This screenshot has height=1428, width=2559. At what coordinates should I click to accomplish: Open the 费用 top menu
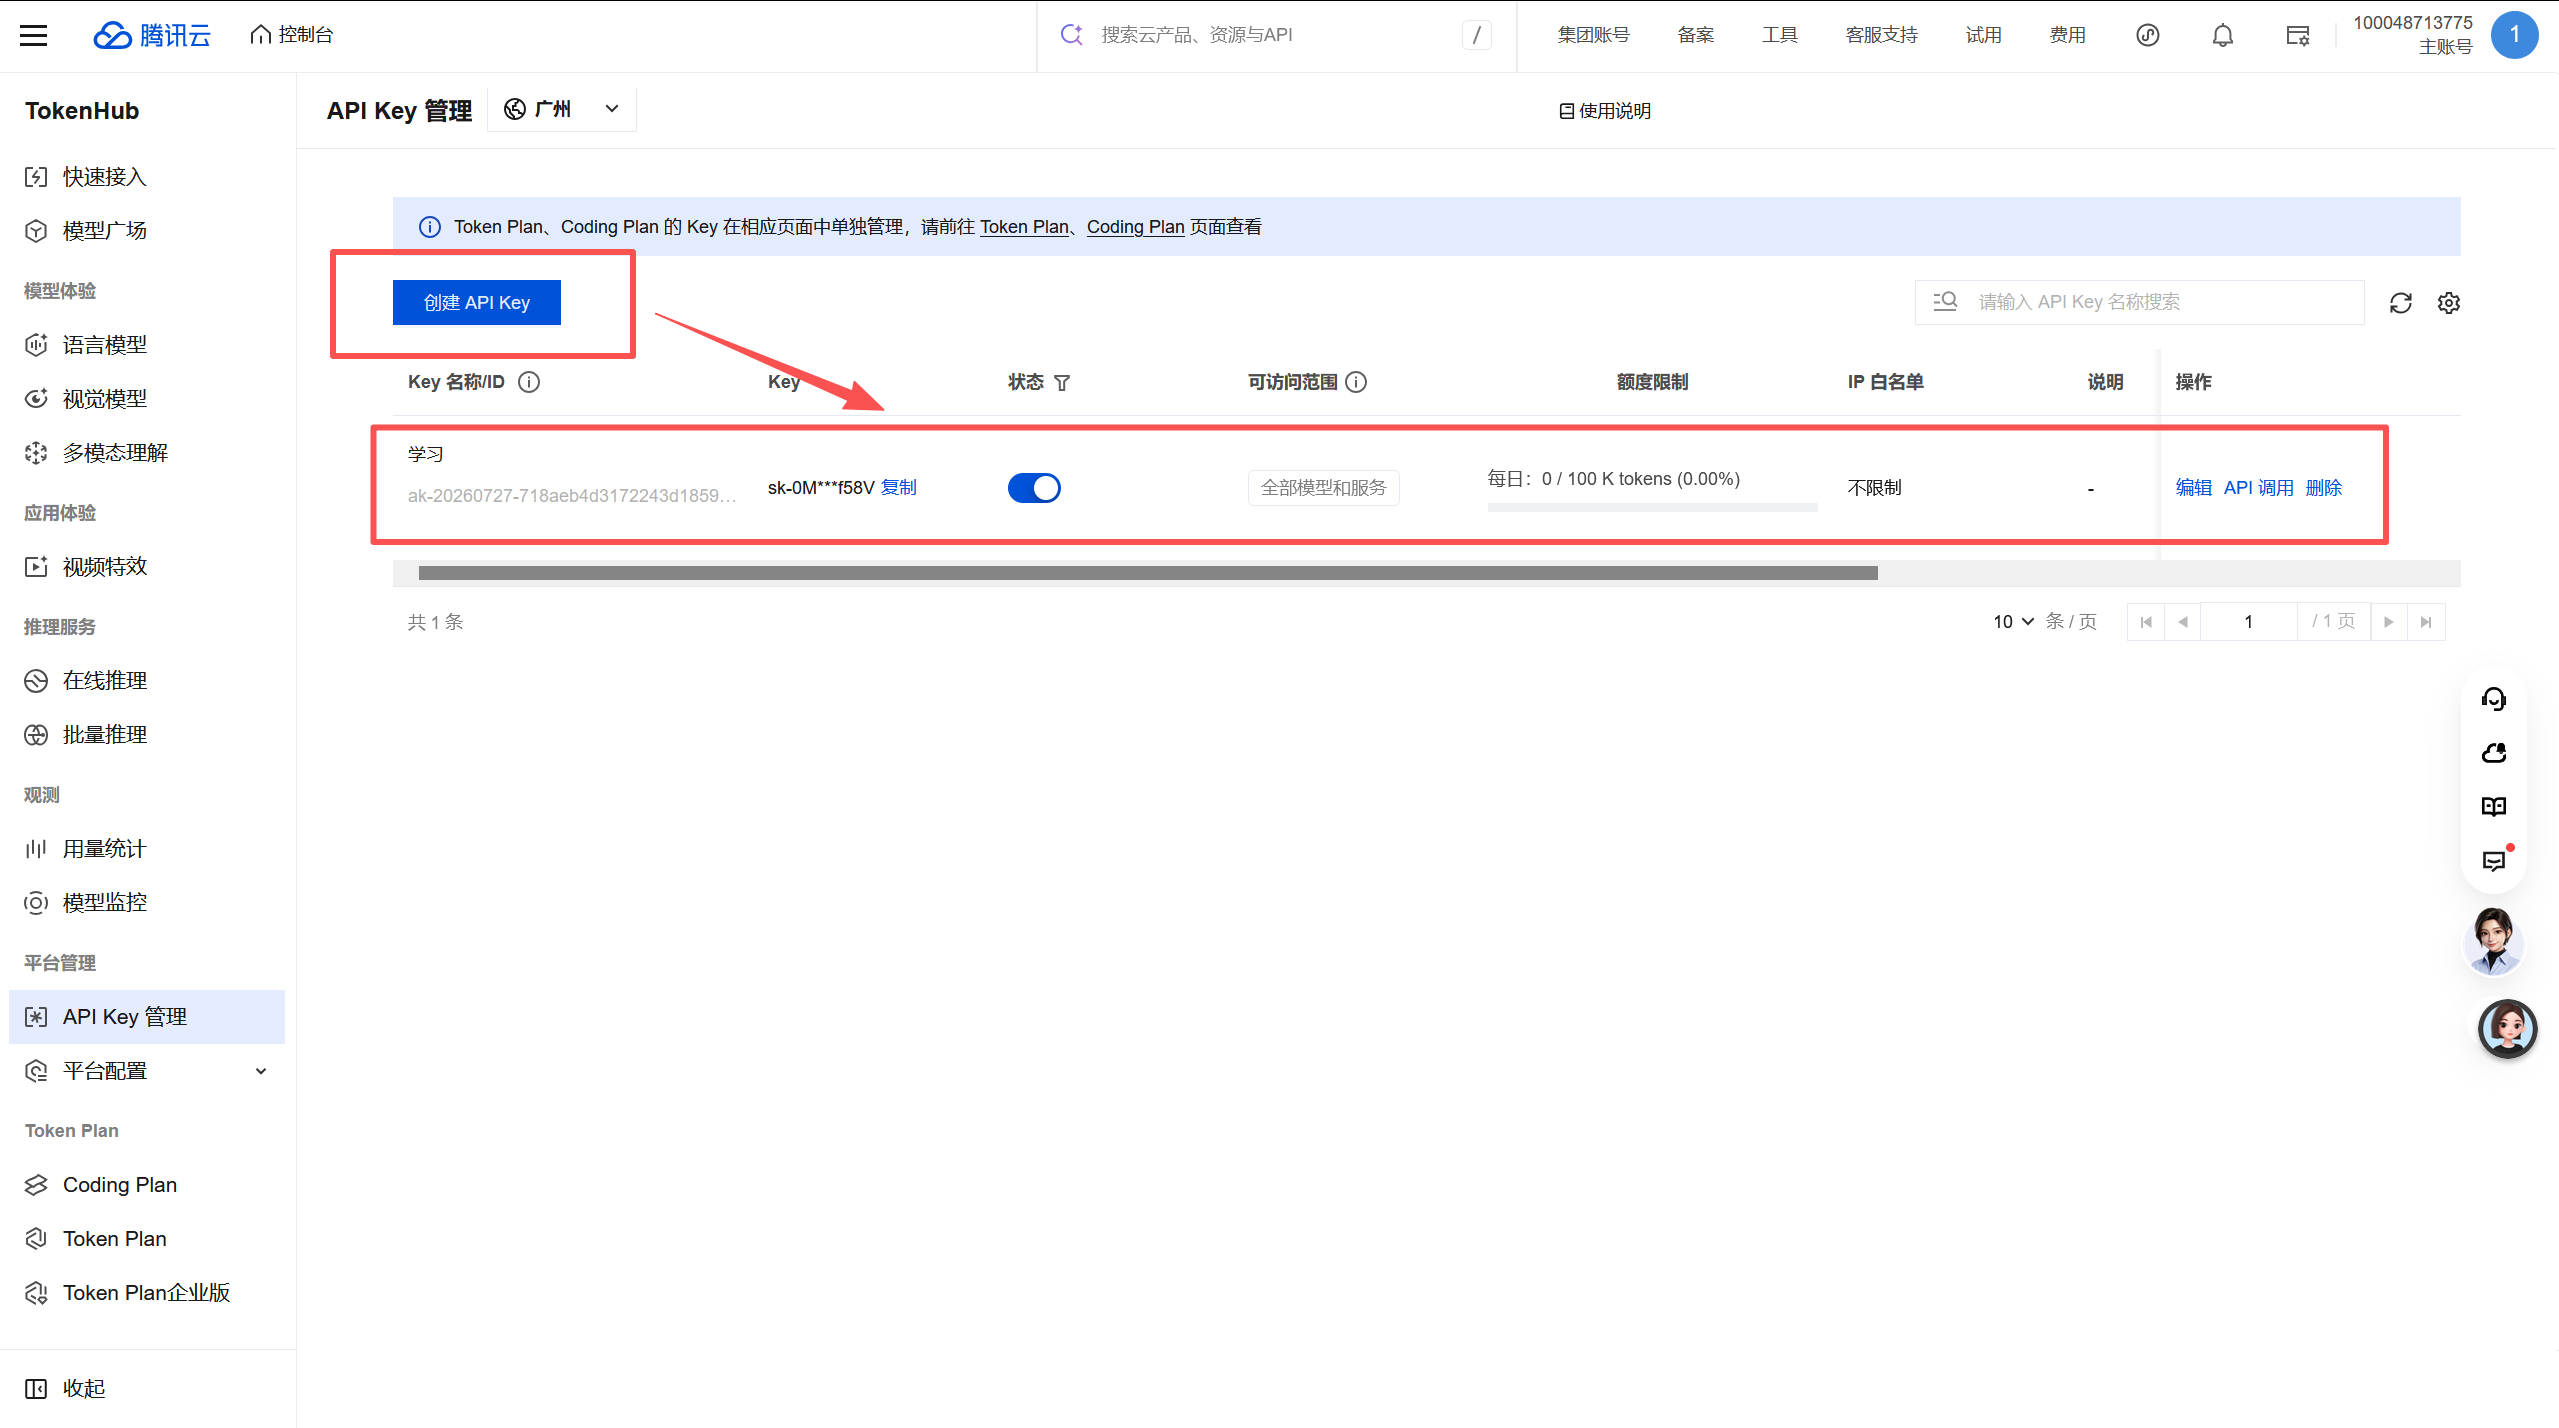pos(2068,35)
